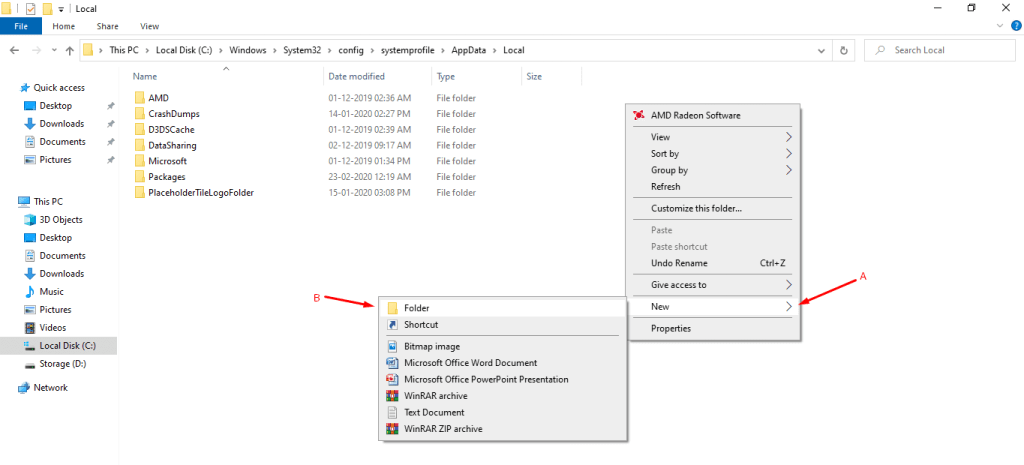
Task: Go back with the left arrow
Action: pyautogui.click(x=15, y=50)
